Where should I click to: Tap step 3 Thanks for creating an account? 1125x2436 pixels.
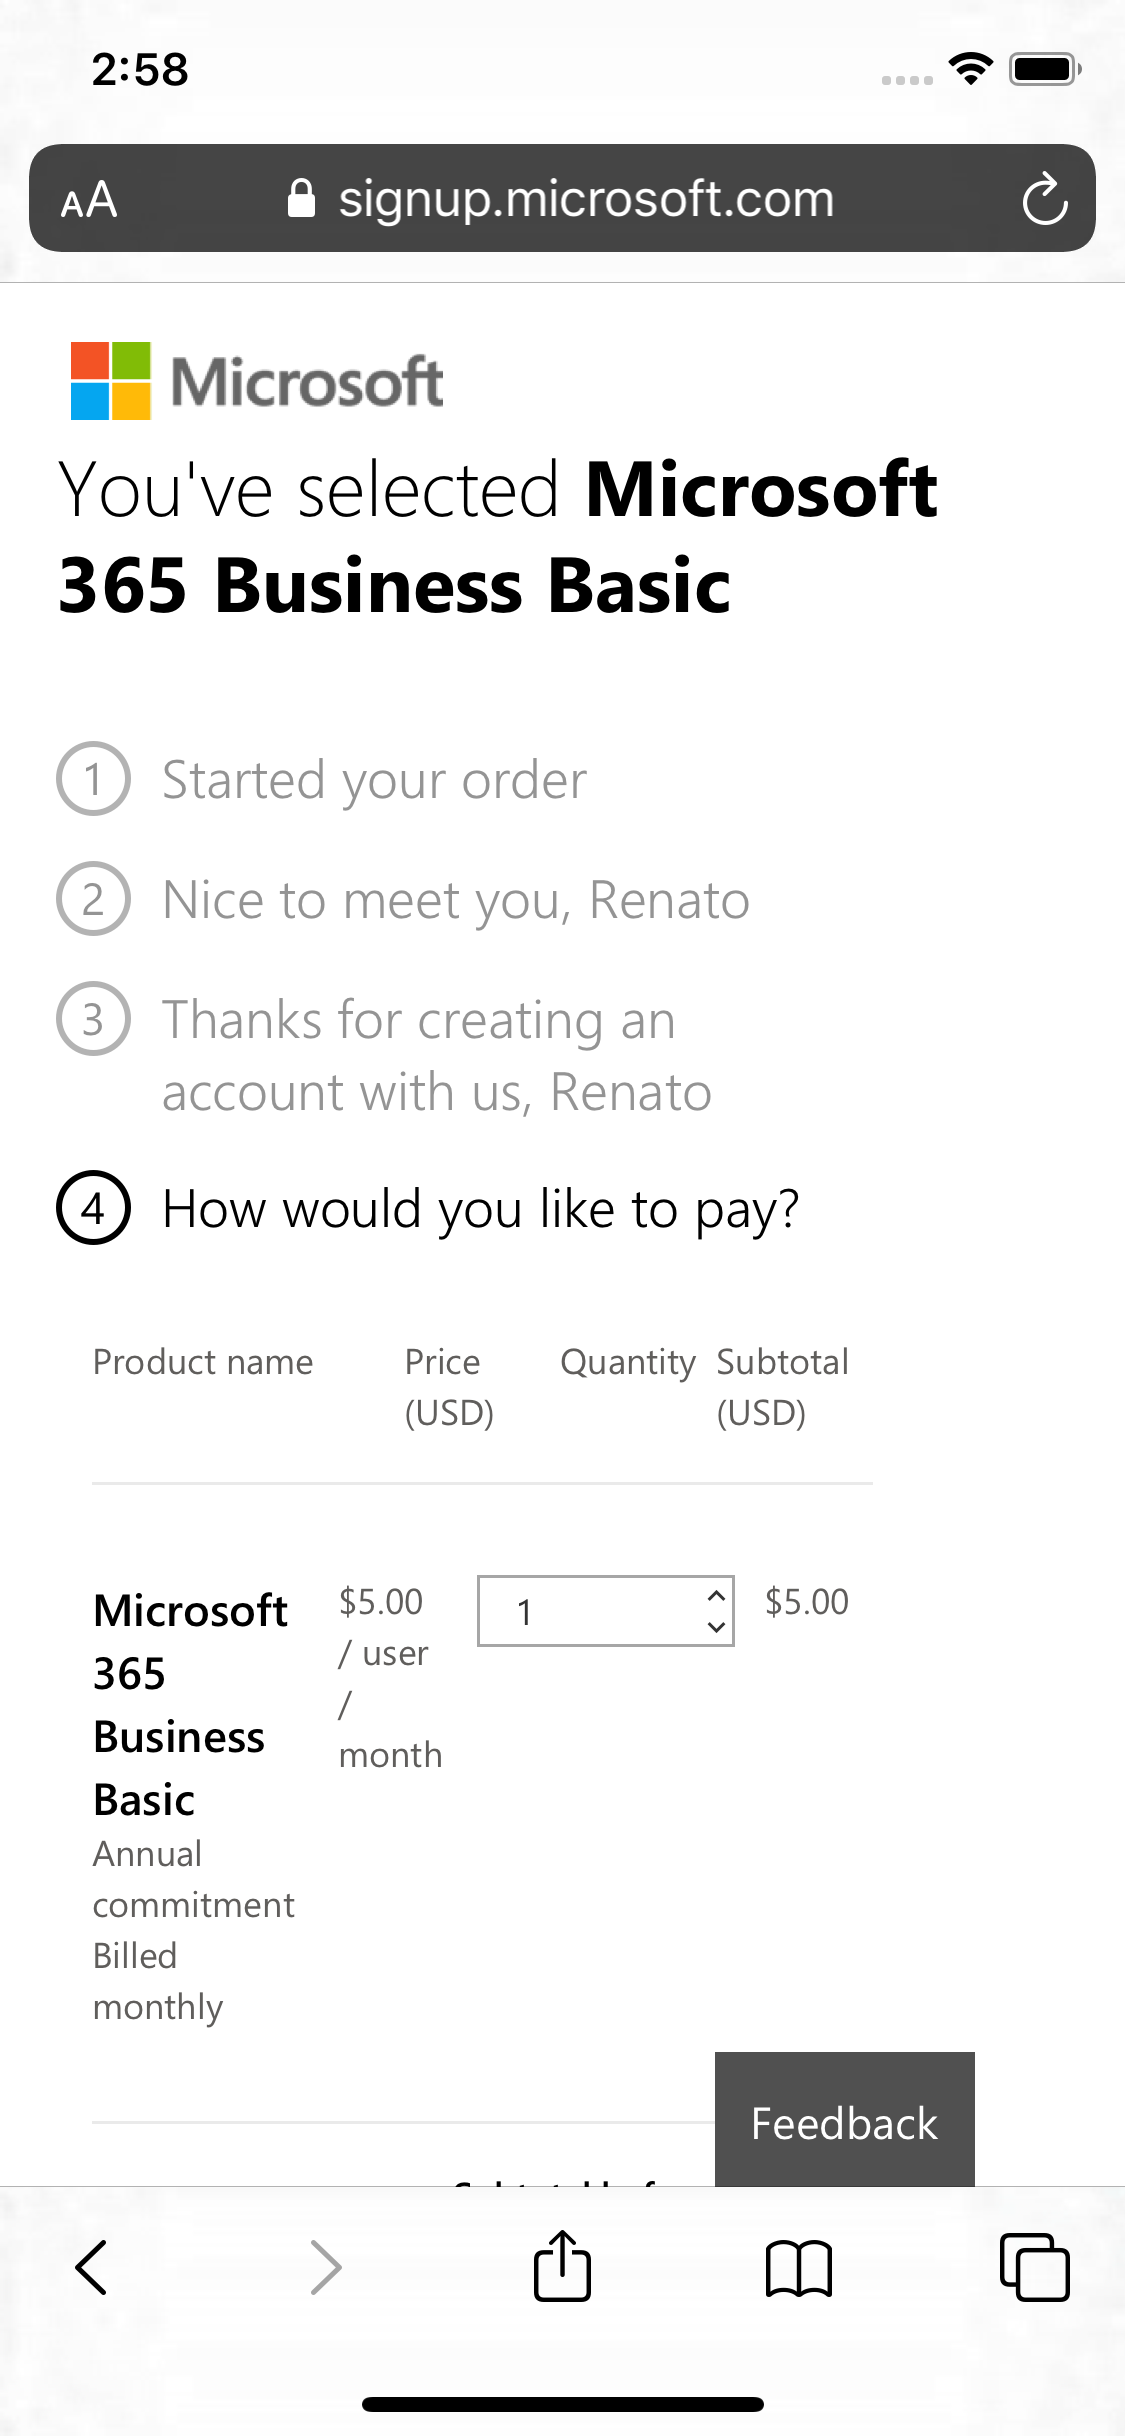coord(437,1055)
